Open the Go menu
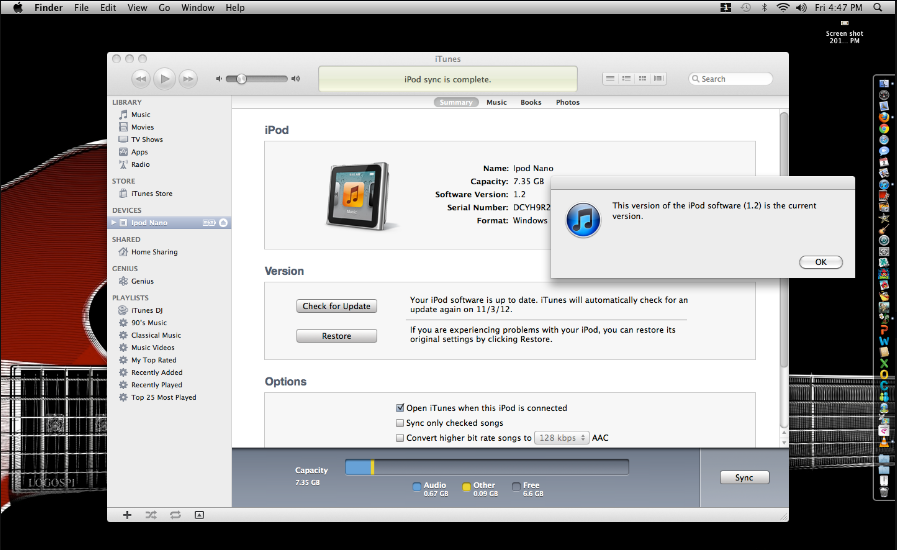897x550 pixels. (164, 7)
